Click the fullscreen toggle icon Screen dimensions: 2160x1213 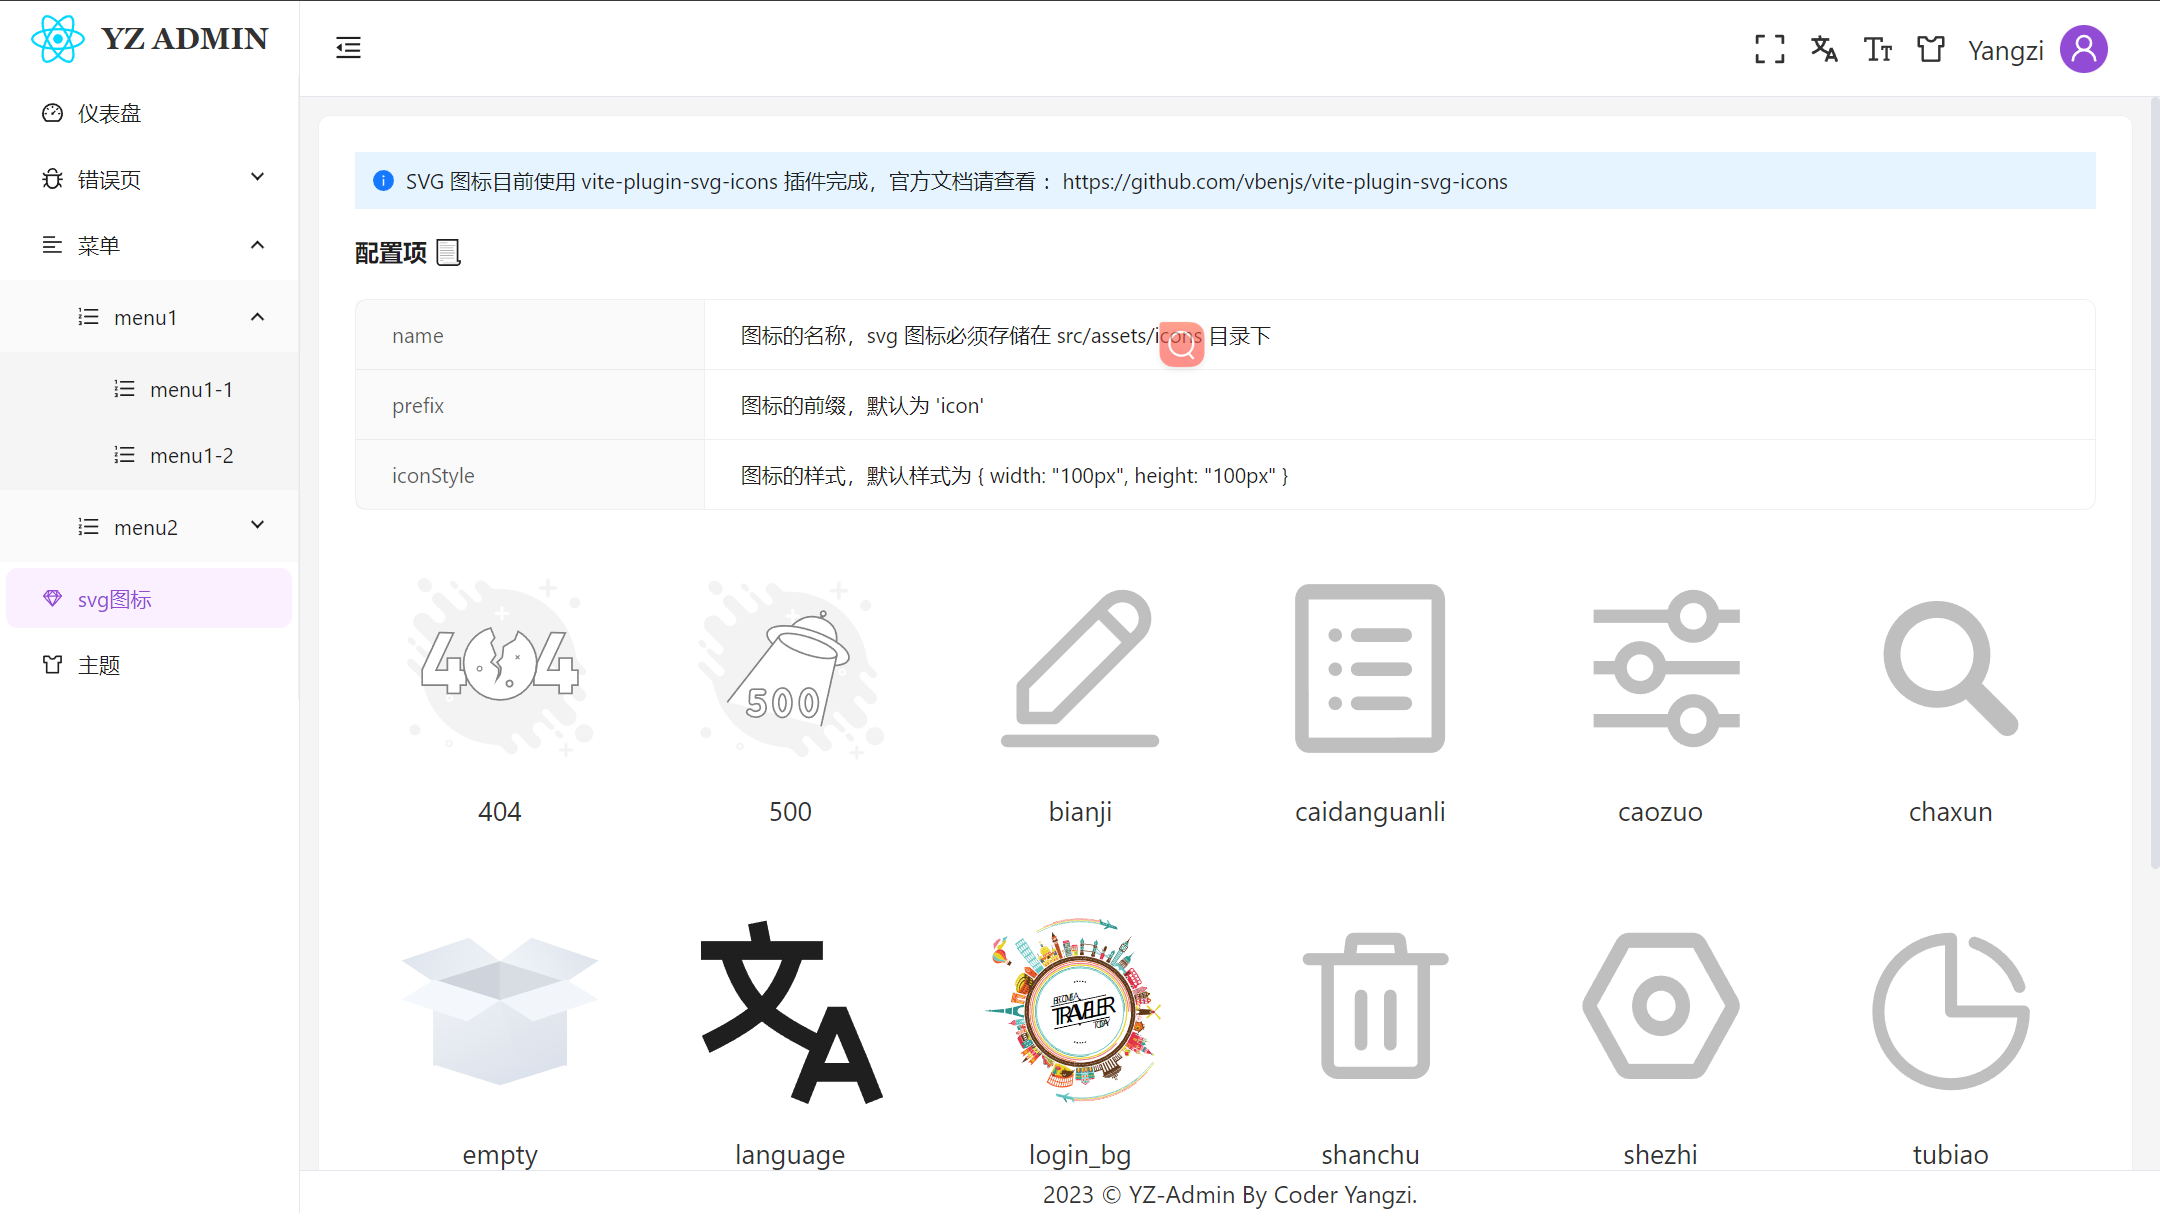click(1769, 49)
